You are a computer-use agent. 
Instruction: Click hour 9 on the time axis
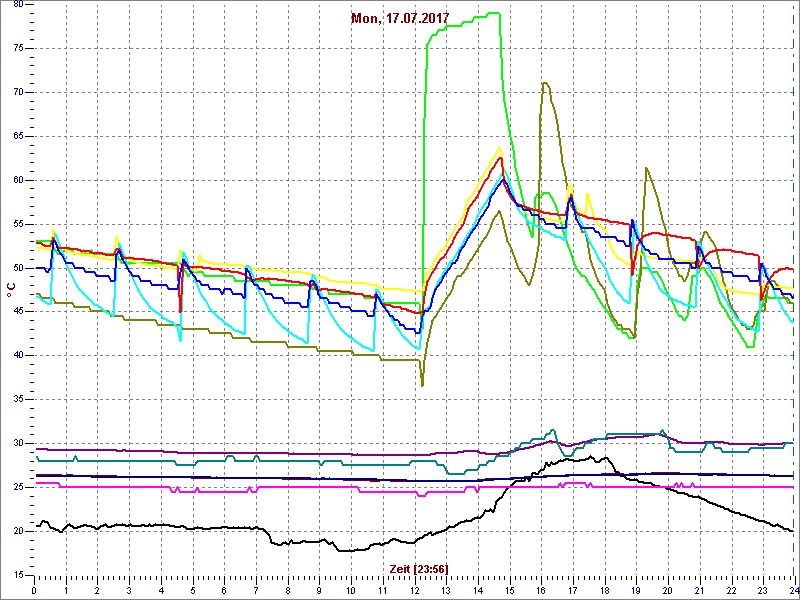(x=319, y=589)
